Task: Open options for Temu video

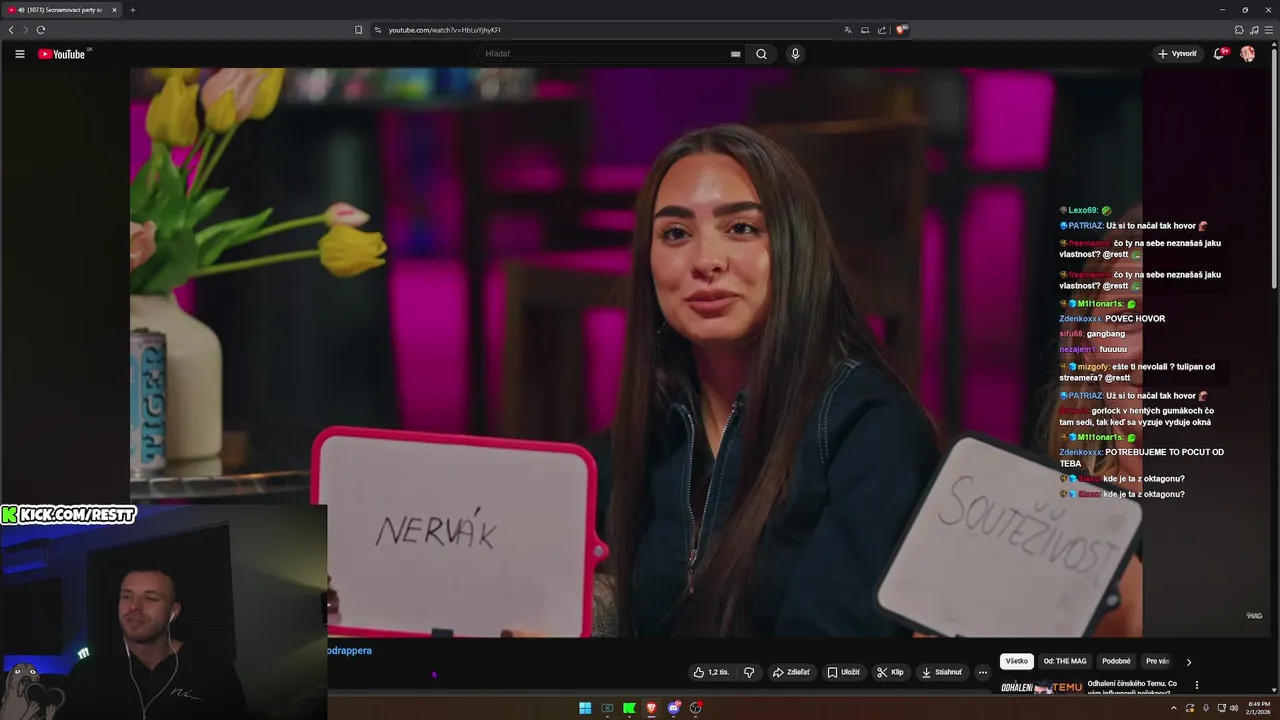Action: point(1197,685)
